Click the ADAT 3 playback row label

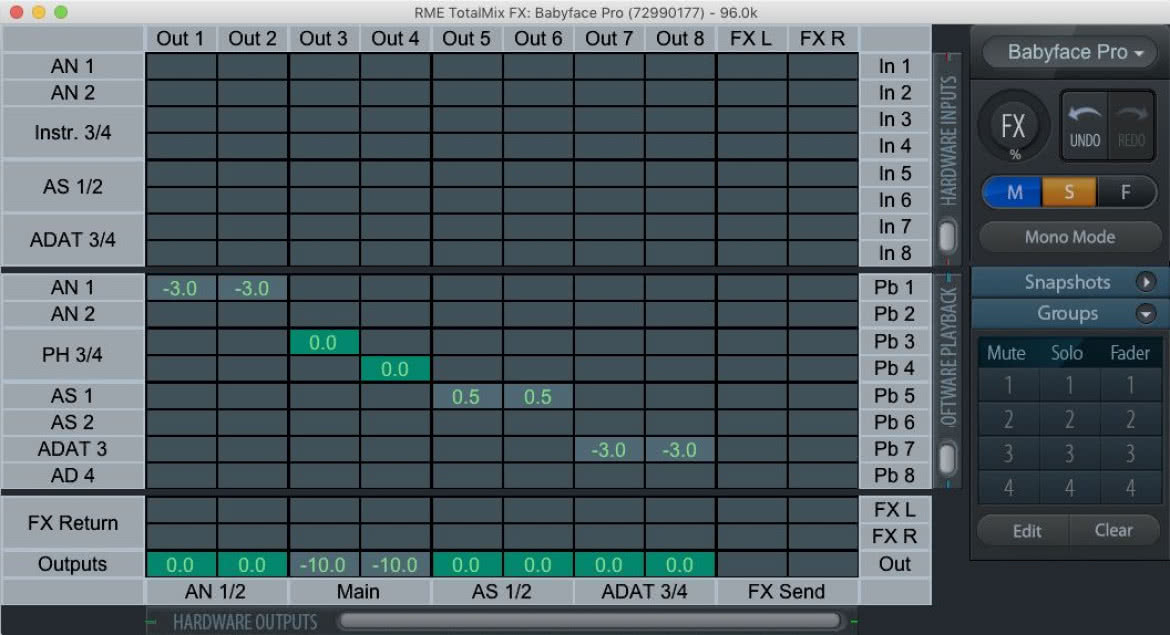coord(72,449)
